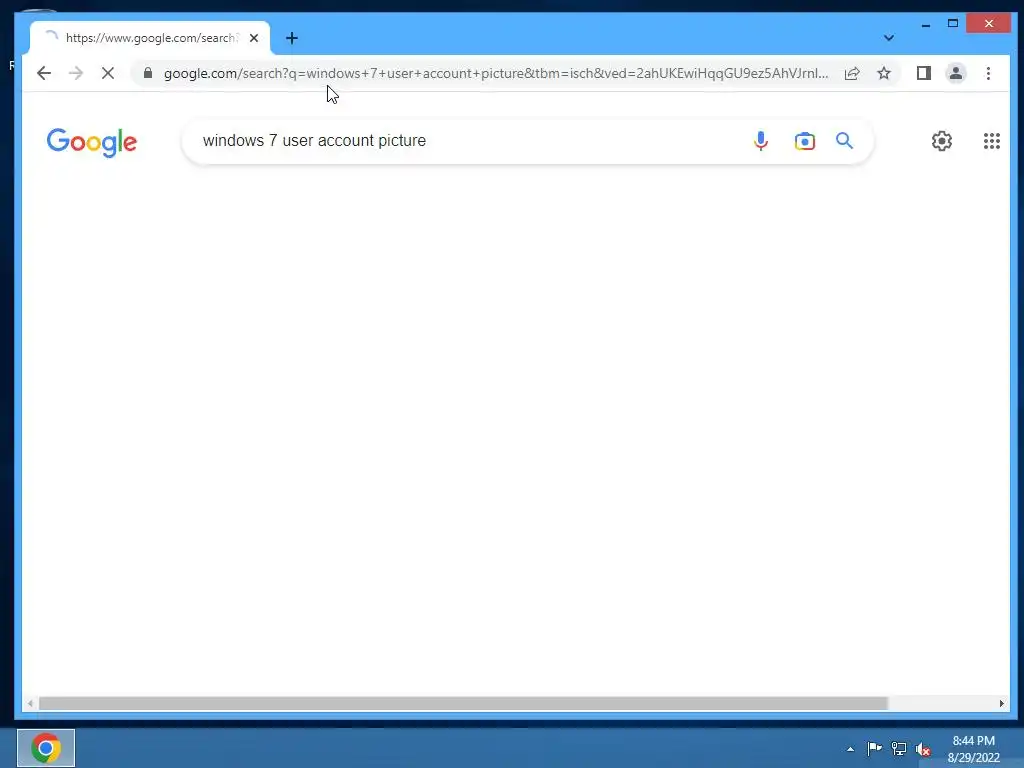The width and height of the screenshot is (1024, 768).
Task: Open the clock showing 8:44 PM
Action: [973, 749]
